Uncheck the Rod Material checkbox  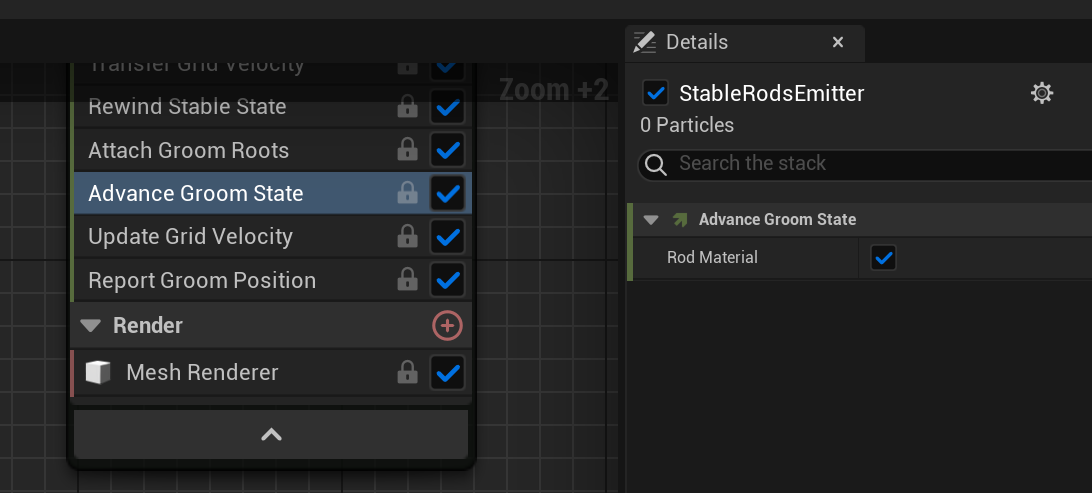point(883,258)
